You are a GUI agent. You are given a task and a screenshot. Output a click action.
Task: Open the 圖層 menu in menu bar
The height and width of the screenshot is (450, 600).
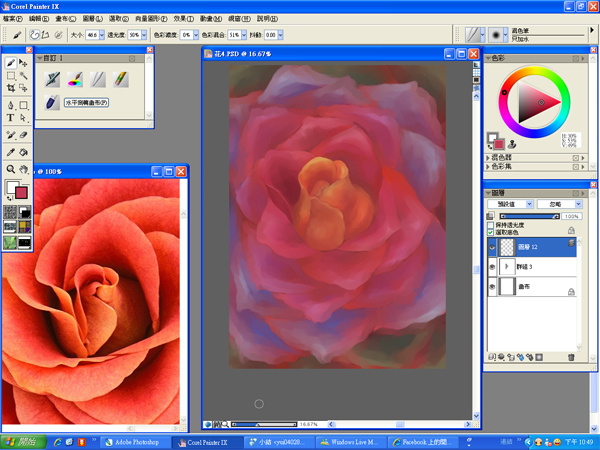tap(90, 18)
